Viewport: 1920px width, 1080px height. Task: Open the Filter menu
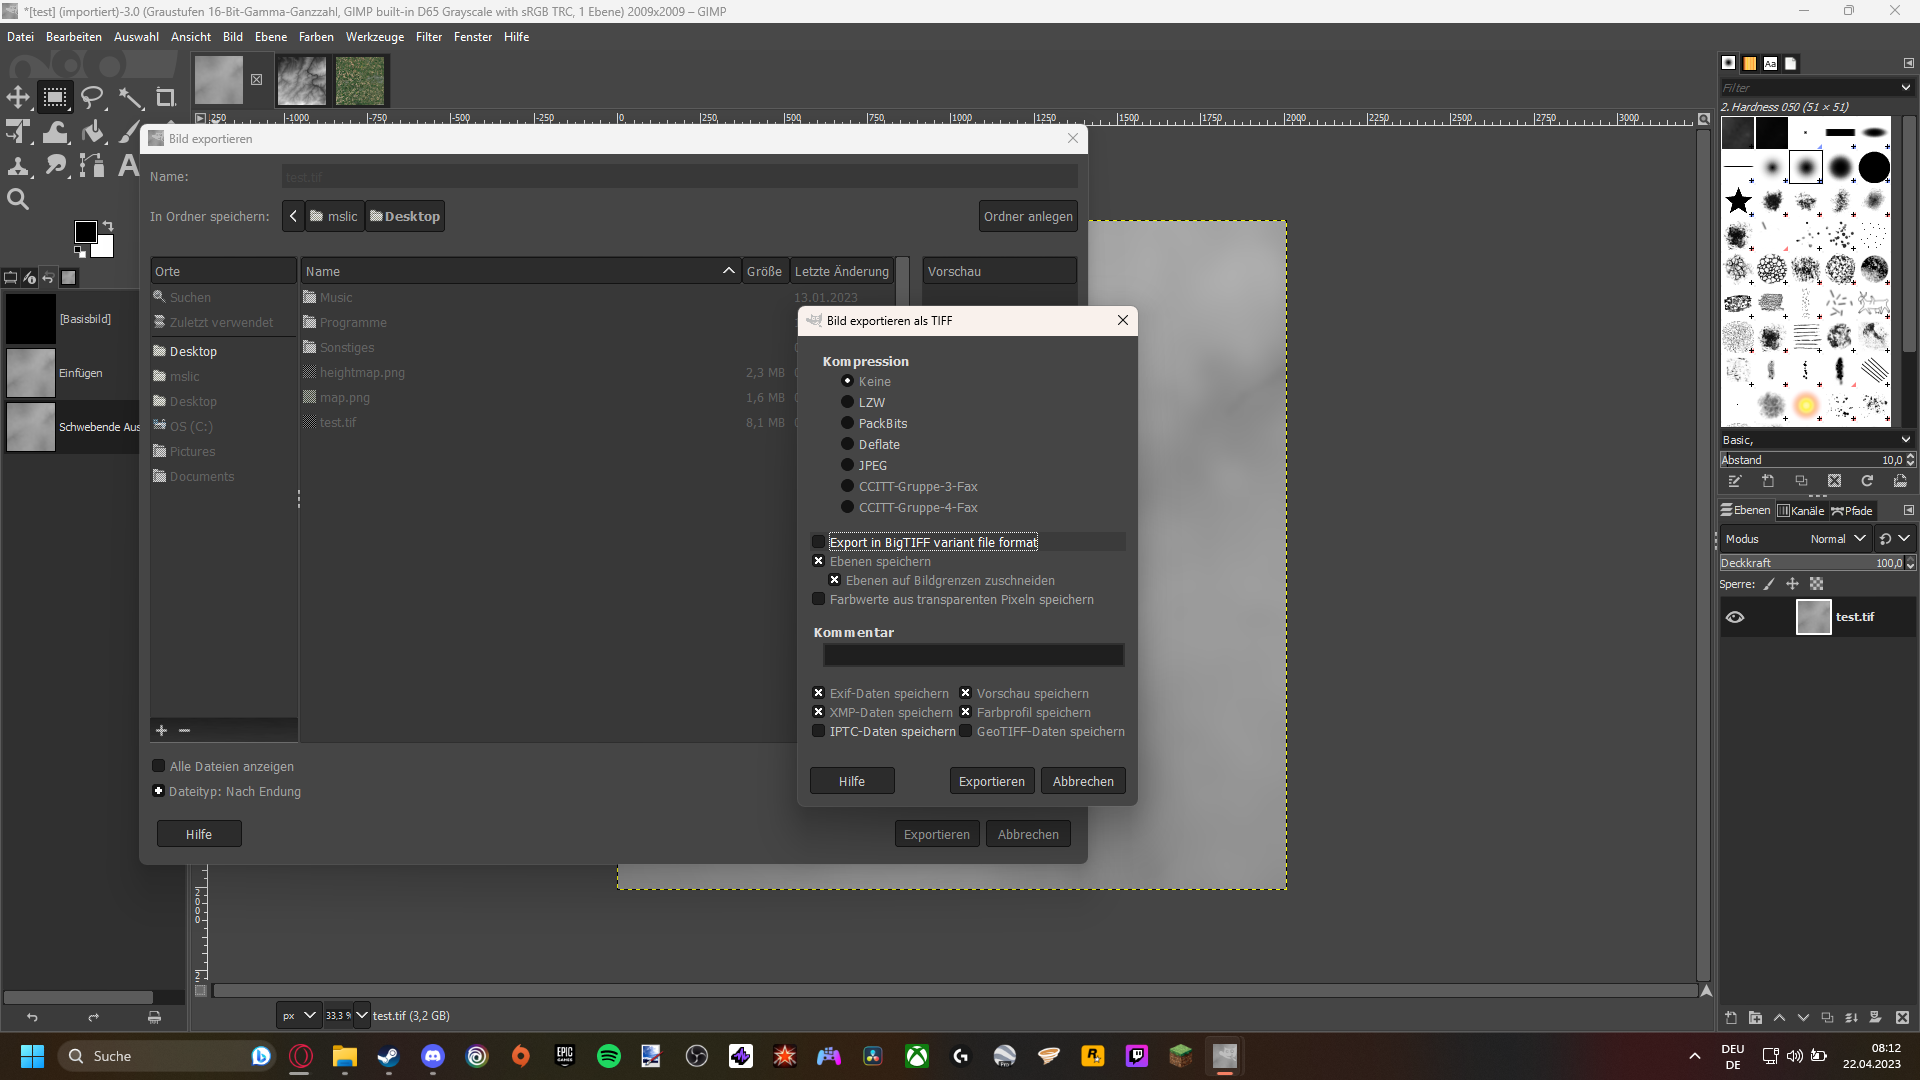click(x=428, y=37)
